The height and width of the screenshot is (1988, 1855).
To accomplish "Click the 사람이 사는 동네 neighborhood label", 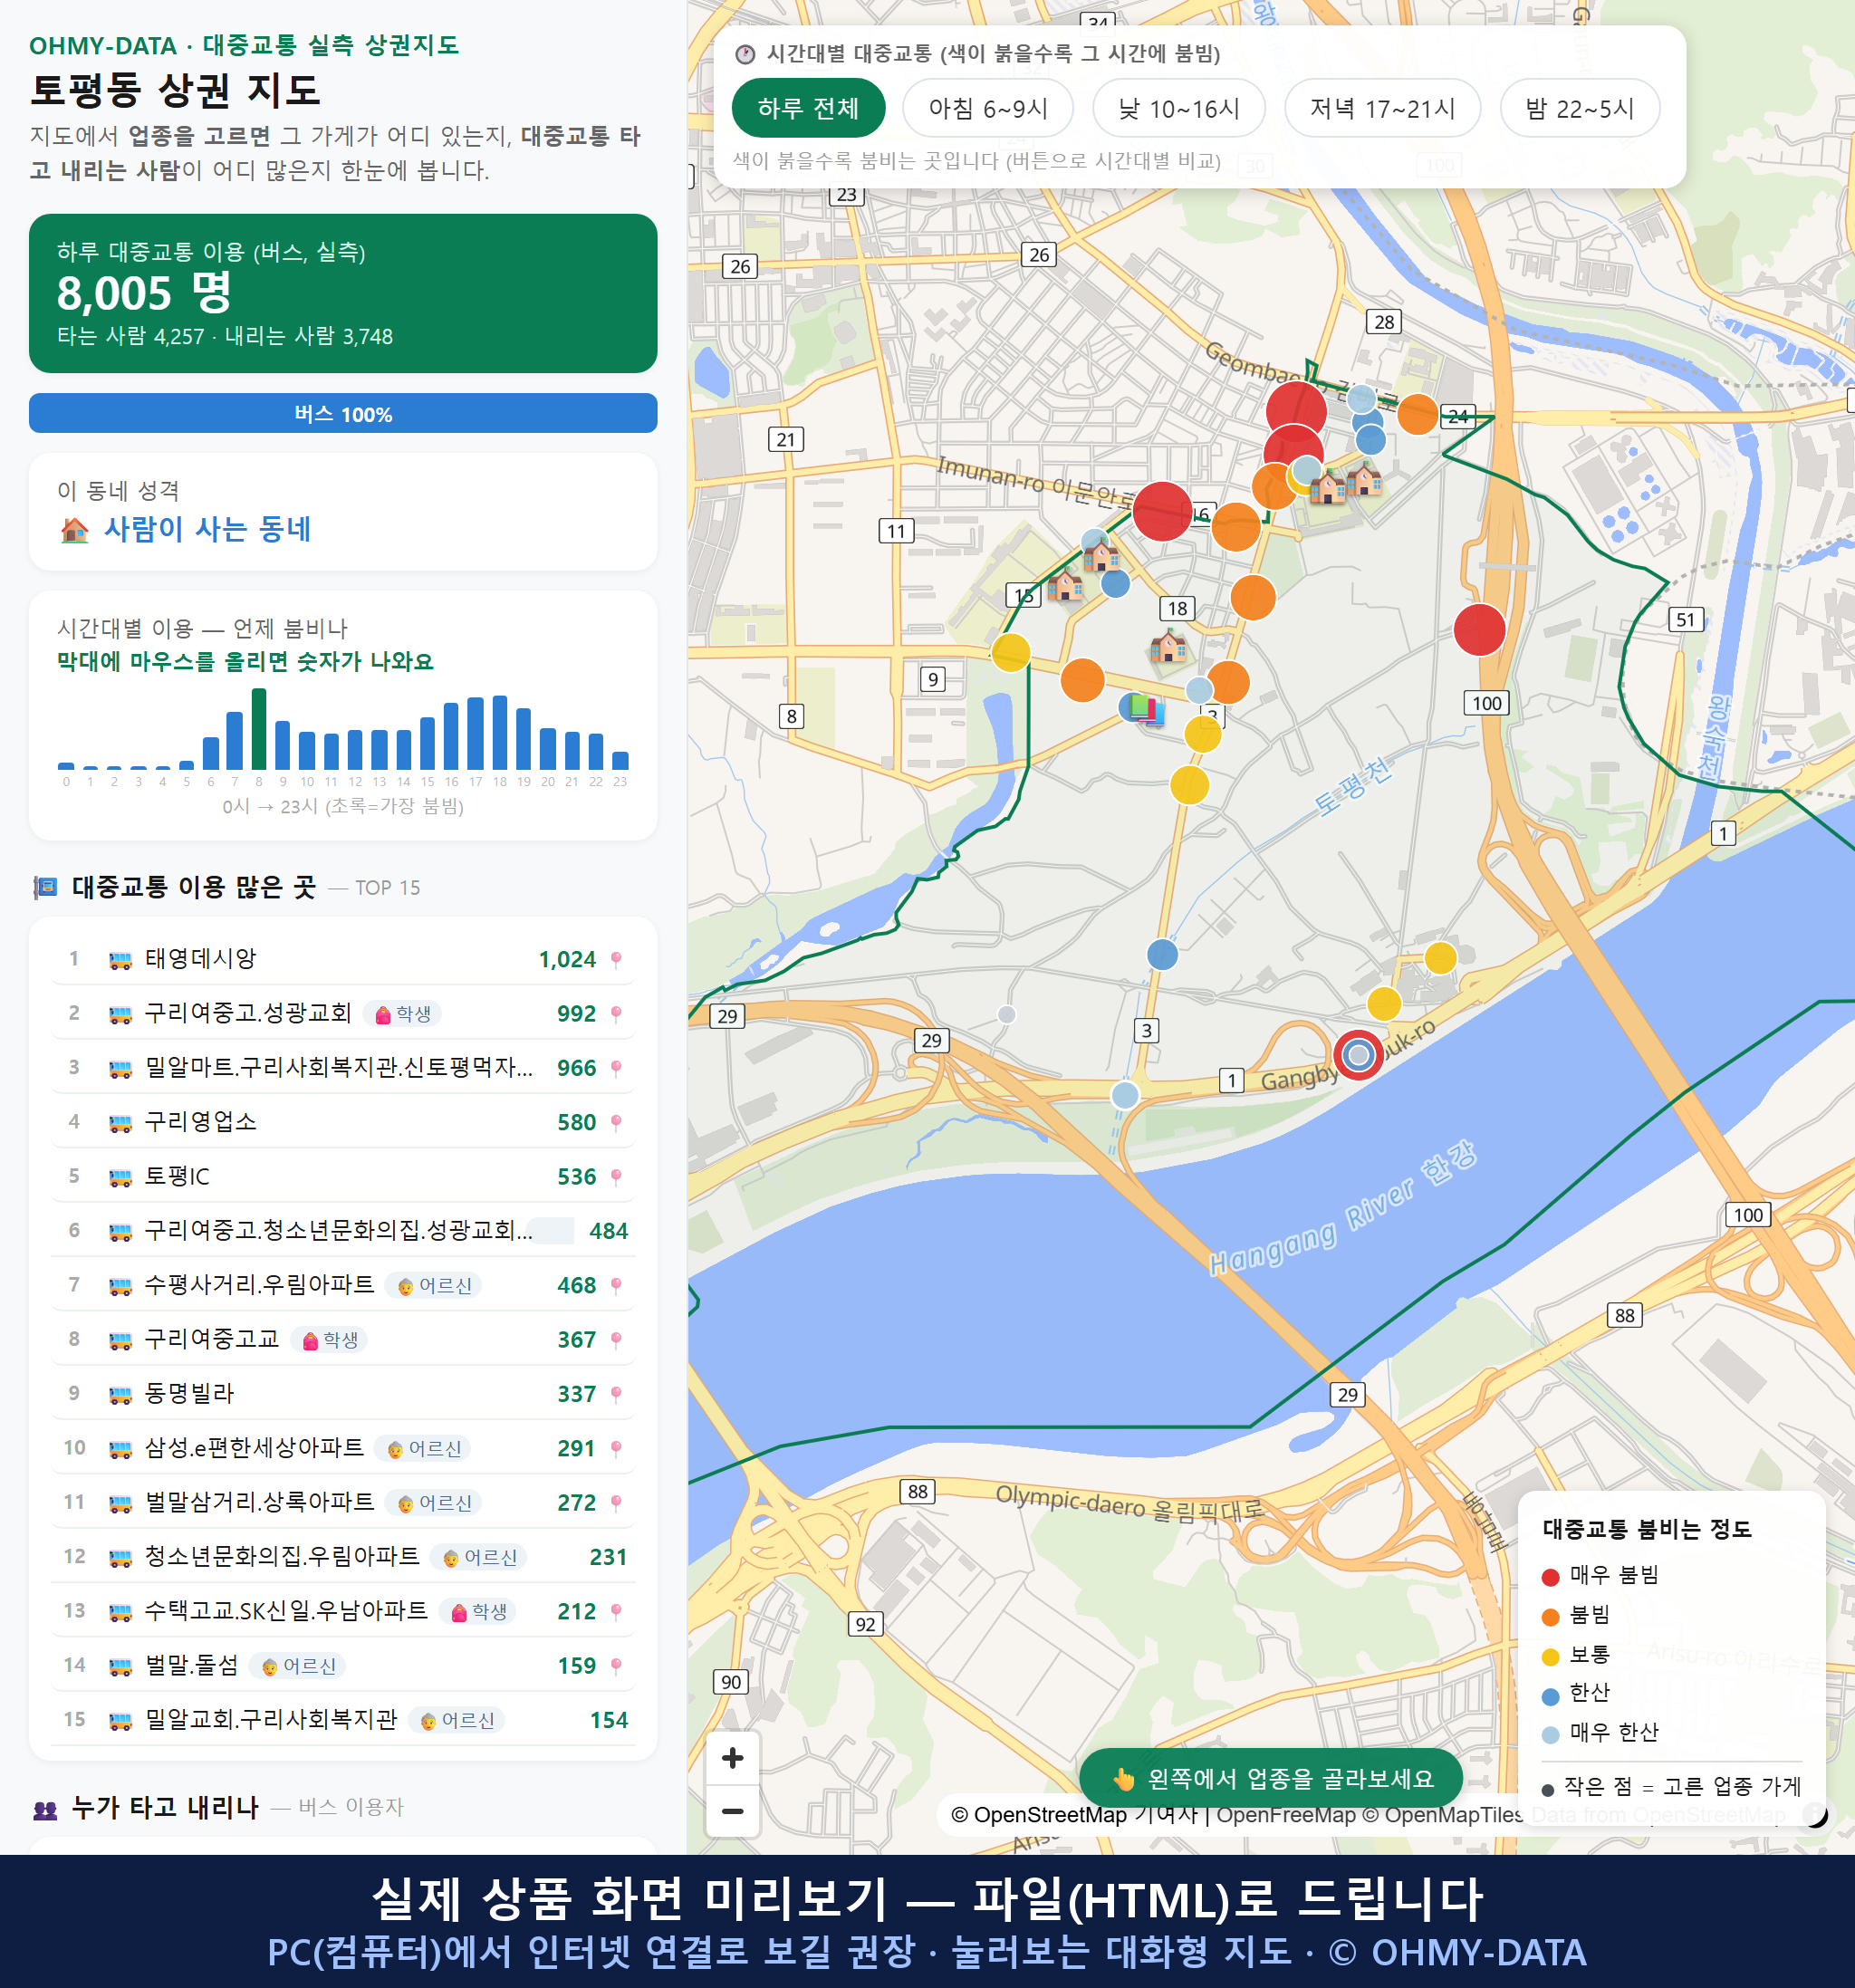I will tap(208, 530).
